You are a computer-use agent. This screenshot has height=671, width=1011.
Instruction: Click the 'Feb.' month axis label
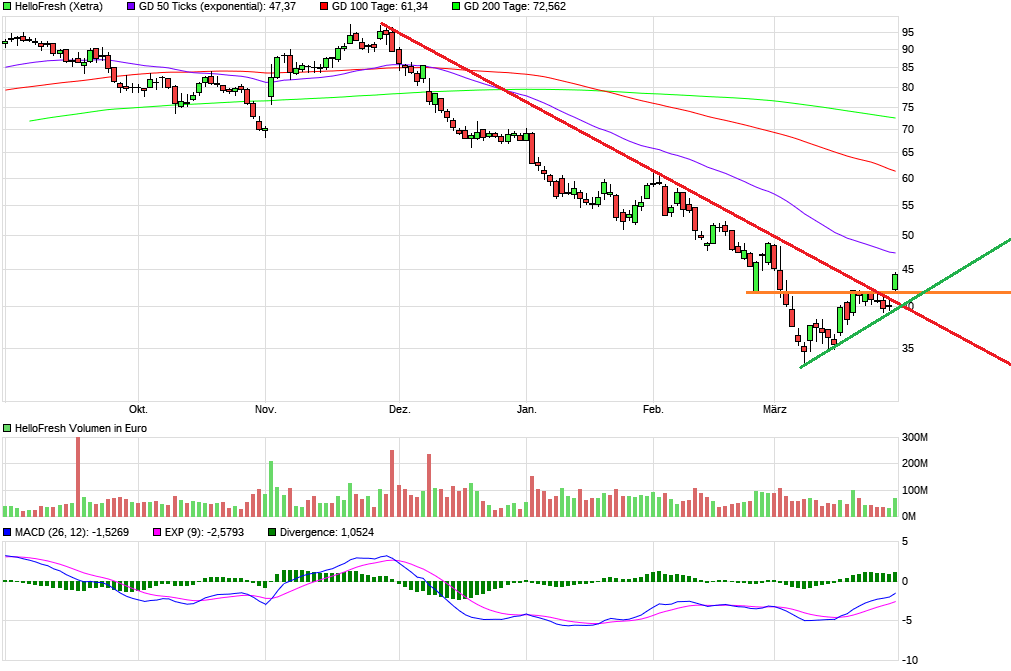(653, 409)
